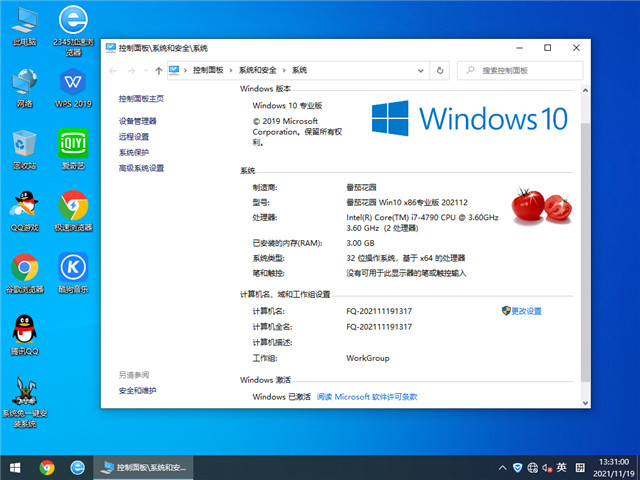The image size is (640, 480).
Task: Open QQ游戏 desktop shortcut
Action: tap(24, 211)
